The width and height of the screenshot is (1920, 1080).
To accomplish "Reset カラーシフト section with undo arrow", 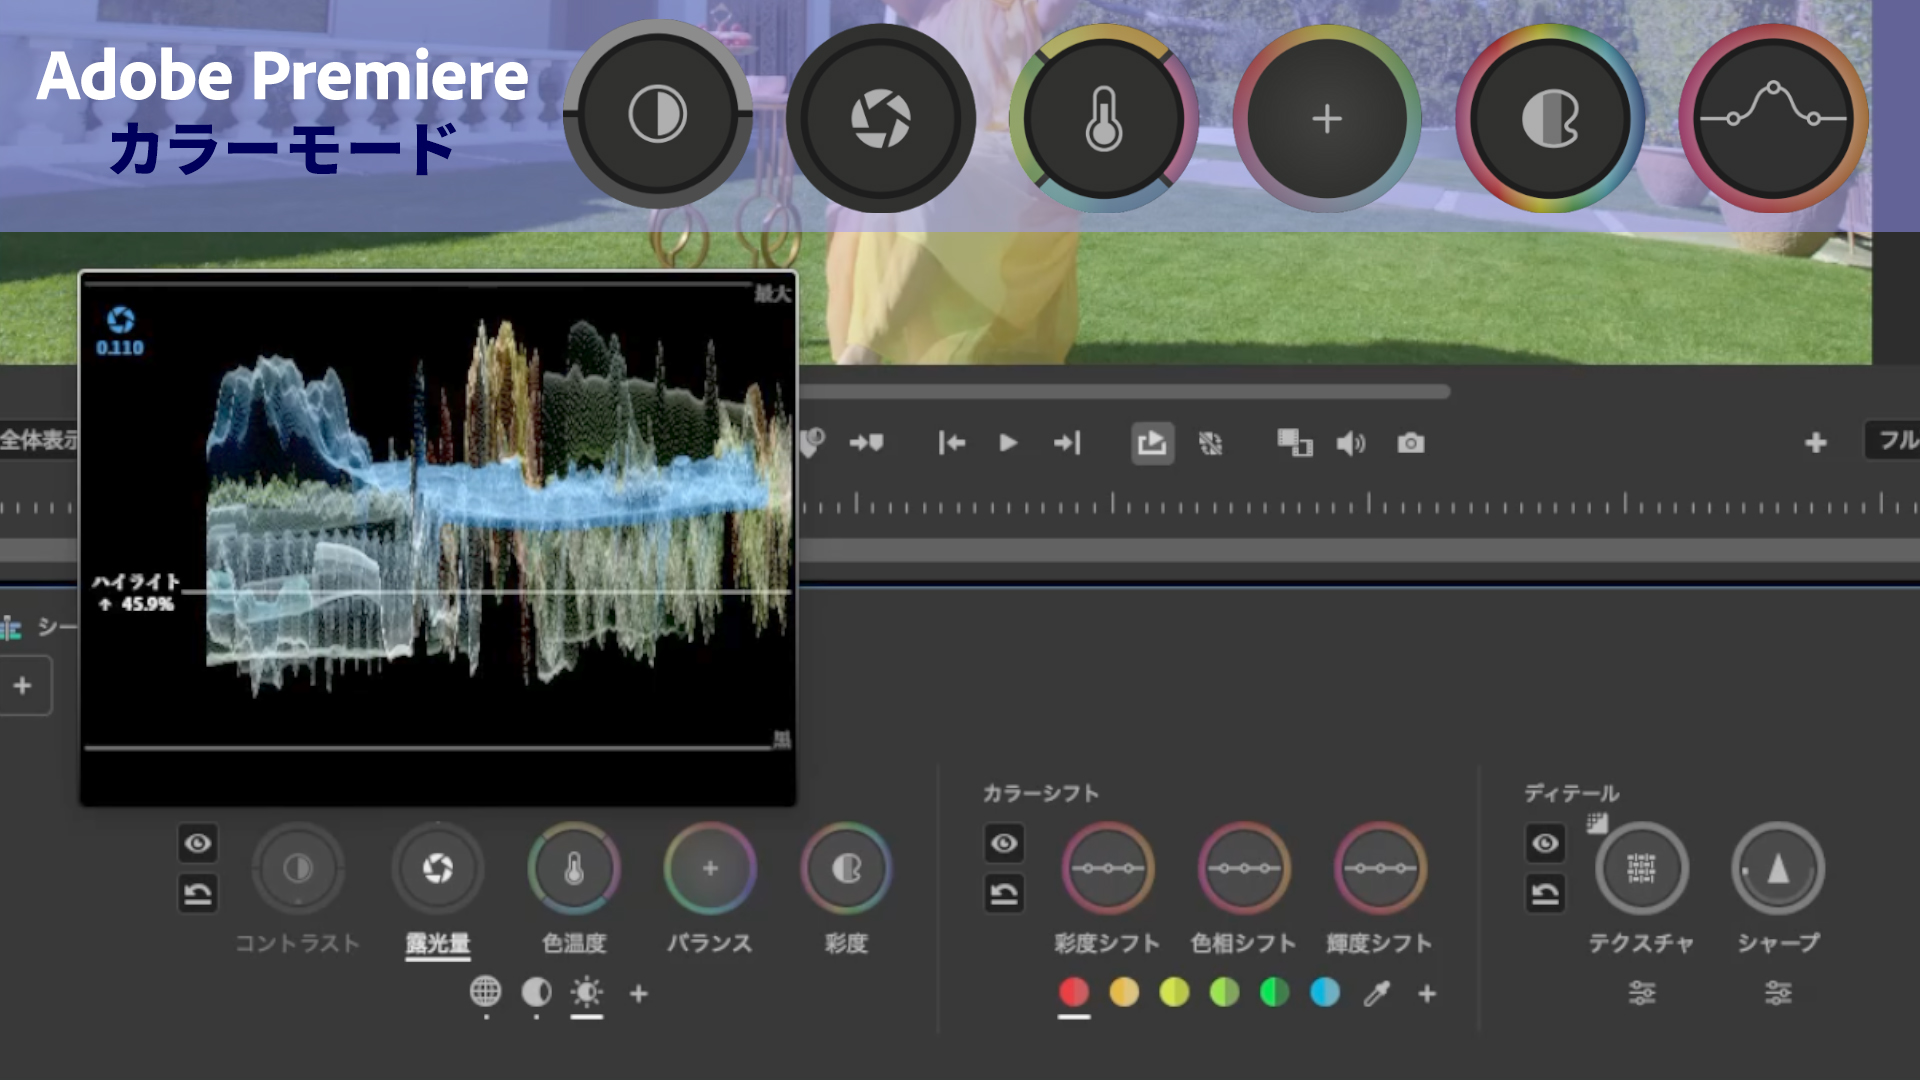I will (1004, 893).
